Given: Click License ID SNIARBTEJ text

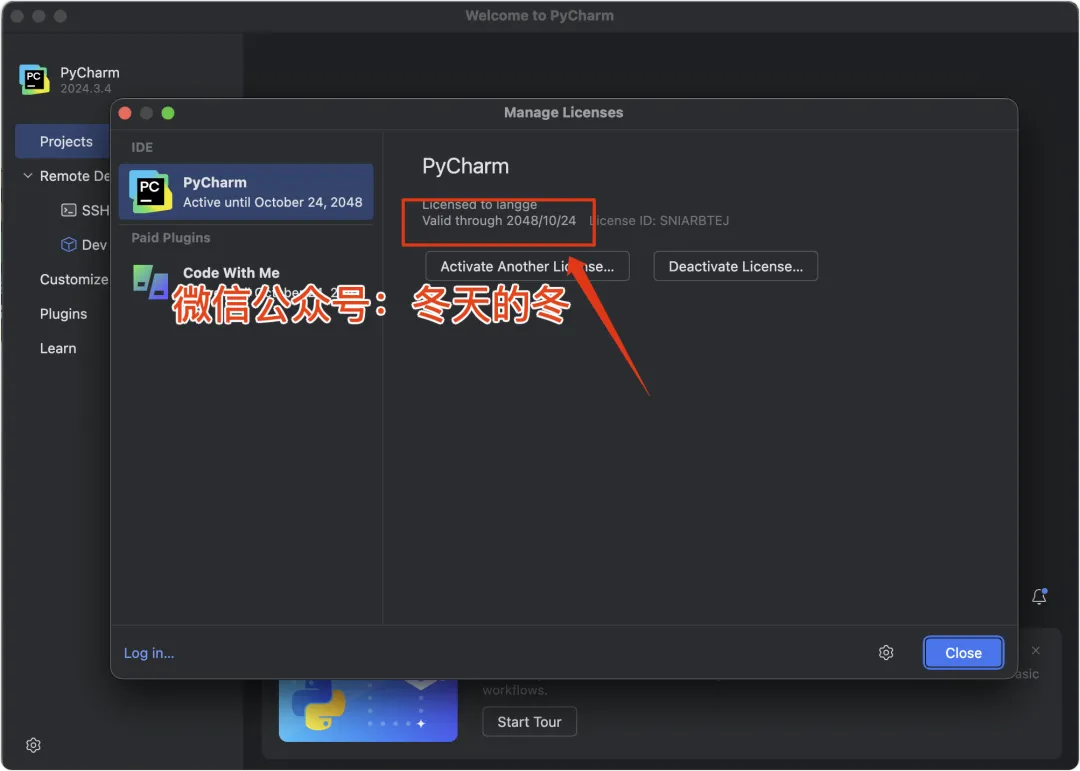Looking at the screenshot, I should (659, 220).
